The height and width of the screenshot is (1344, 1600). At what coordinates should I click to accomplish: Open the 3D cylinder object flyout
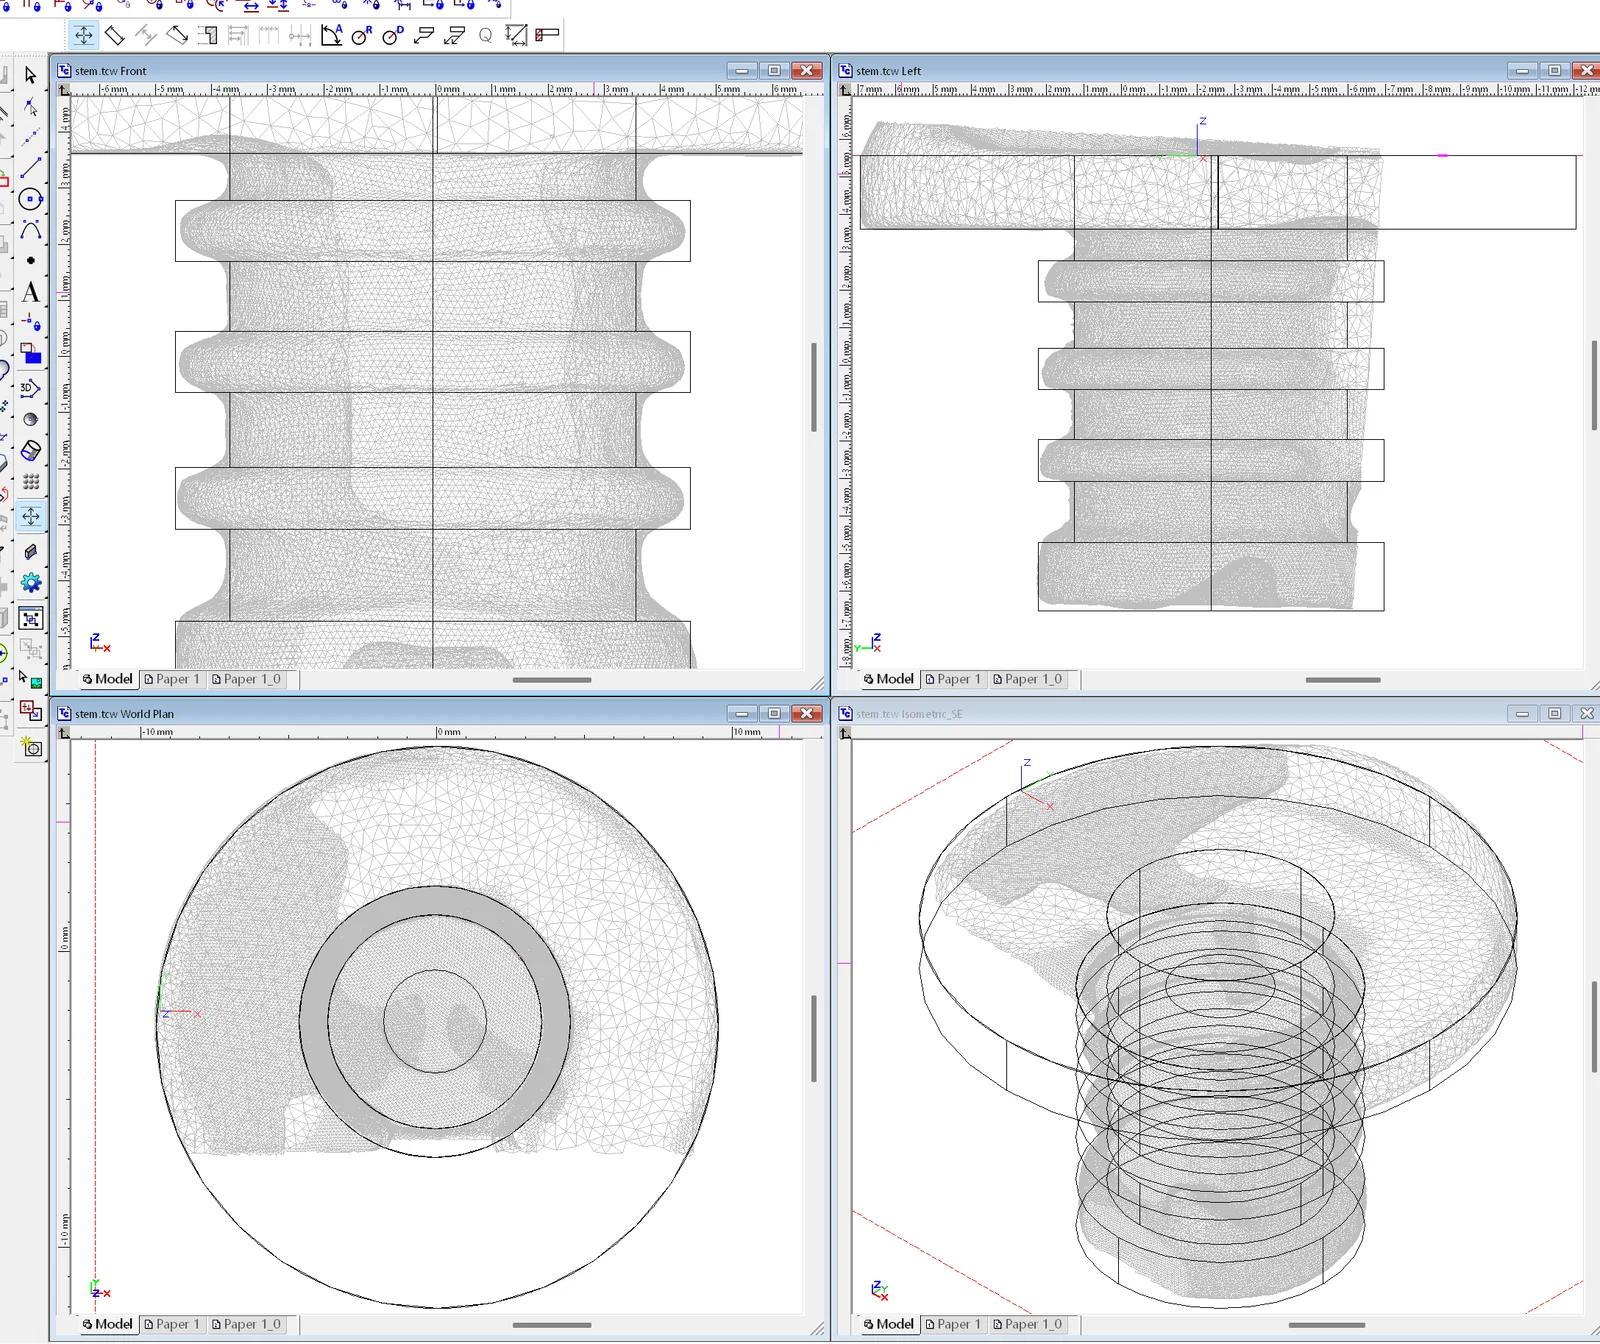click(x=30, y=451)
